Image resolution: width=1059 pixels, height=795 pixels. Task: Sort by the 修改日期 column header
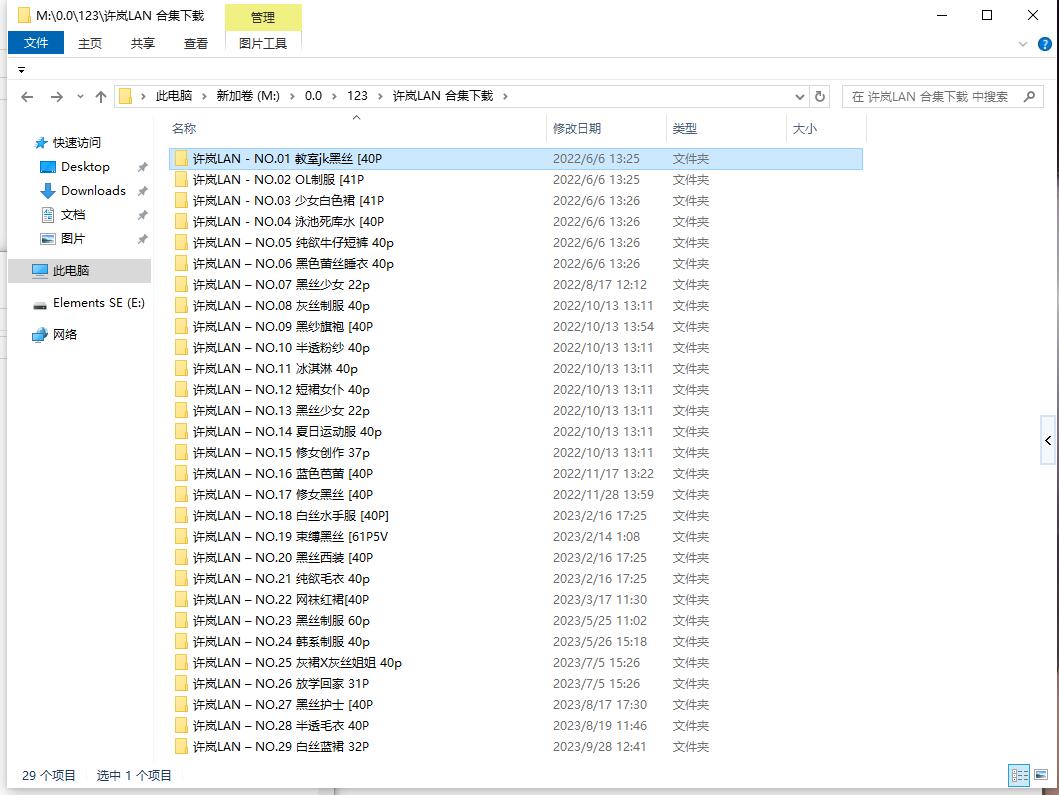click(x=577, y=128)
